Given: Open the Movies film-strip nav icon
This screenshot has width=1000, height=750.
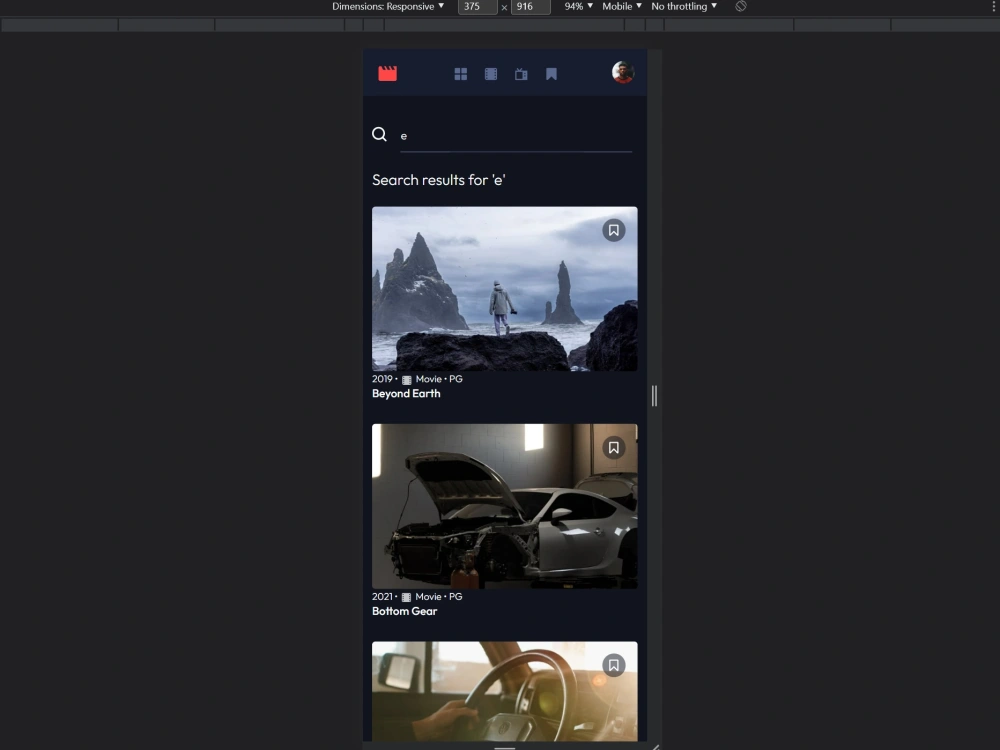Looking at the screenshot, I should [x=490, y=74].
